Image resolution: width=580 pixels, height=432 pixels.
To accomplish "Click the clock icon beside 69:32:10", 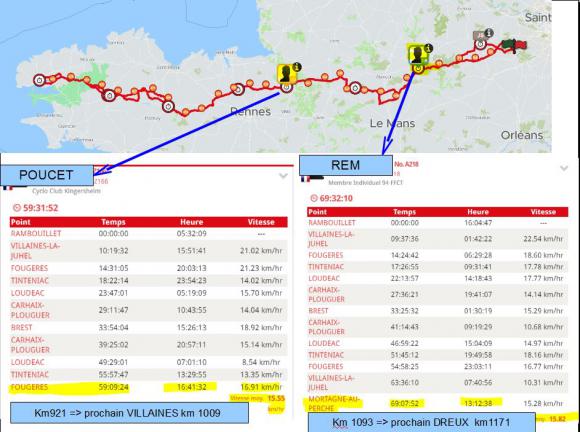I will click(314, 198).
